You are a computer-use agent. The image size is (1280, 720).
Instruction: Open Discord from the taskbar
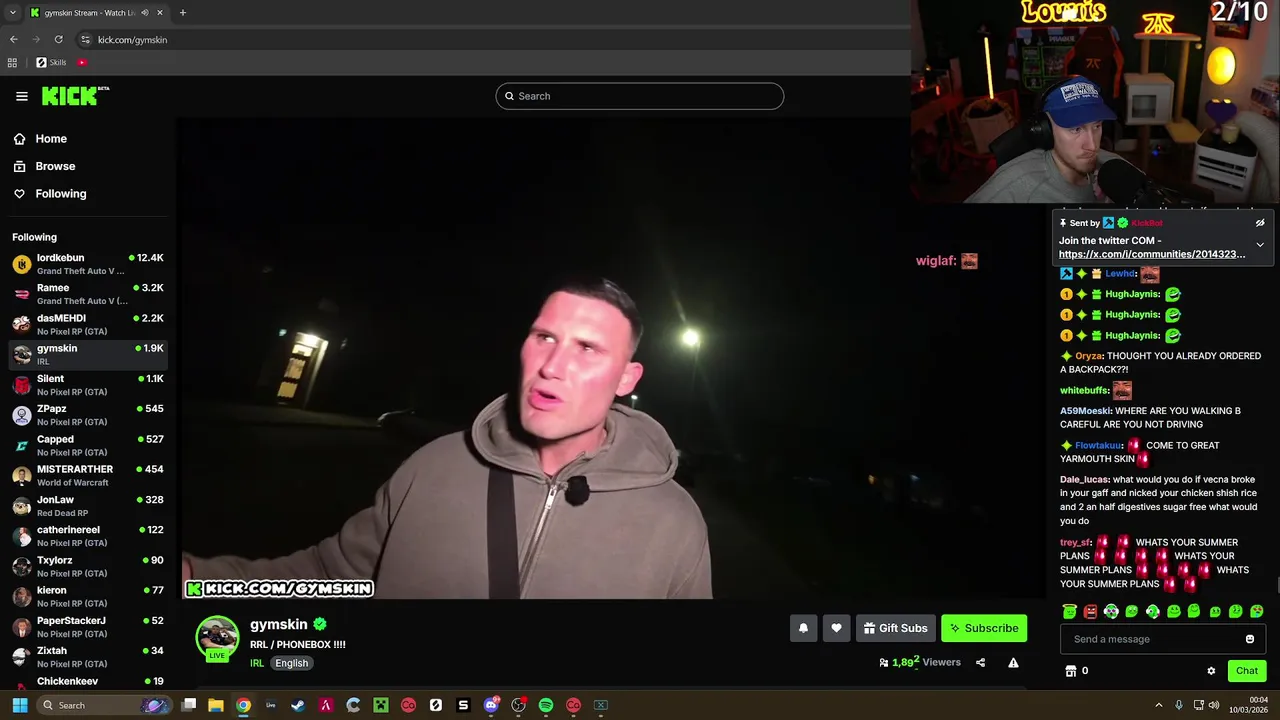coord(491,705)
